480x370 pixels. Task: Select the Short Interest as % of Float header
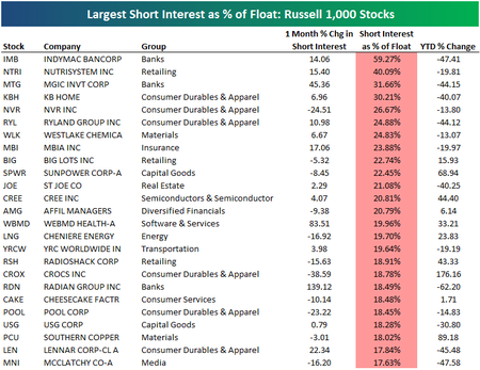[x=386, y=40]
